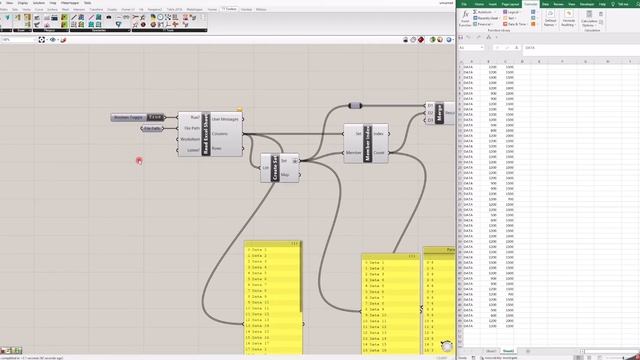Click the Tell me lightbulb icon in Excel

[613, 4]
